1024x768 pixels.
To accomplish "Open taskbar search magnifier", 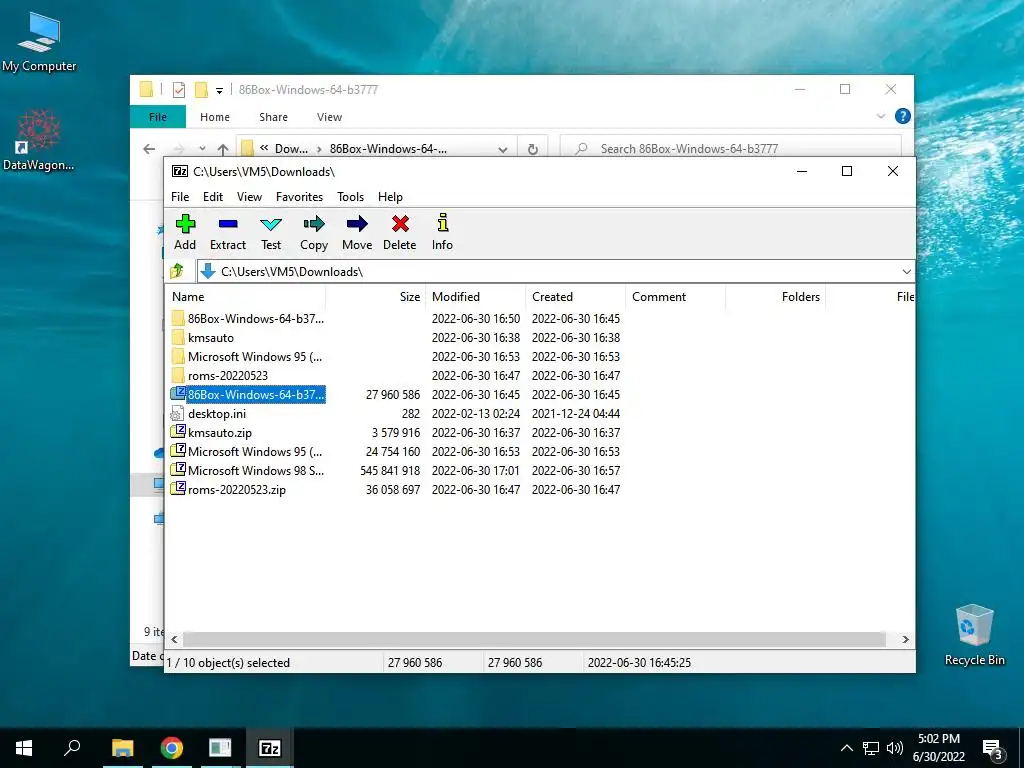I will pos(72,748).
